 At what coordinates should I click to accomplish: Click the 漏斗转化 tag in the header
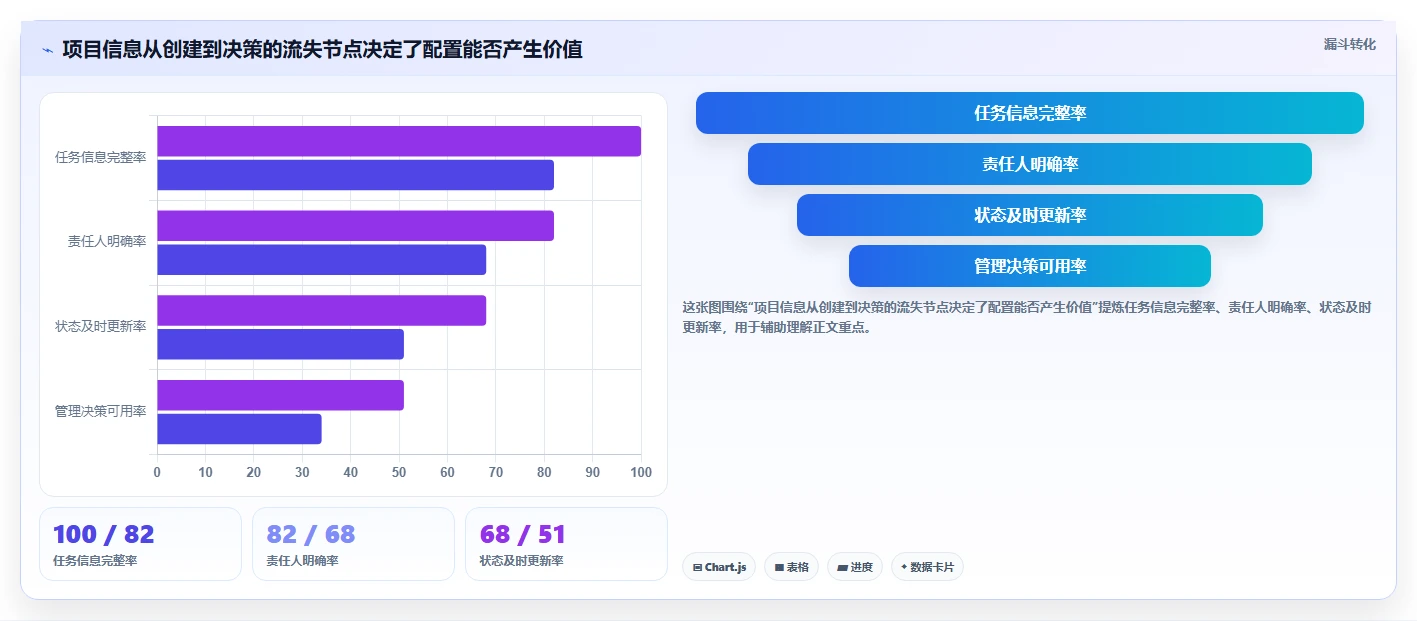1349,44
